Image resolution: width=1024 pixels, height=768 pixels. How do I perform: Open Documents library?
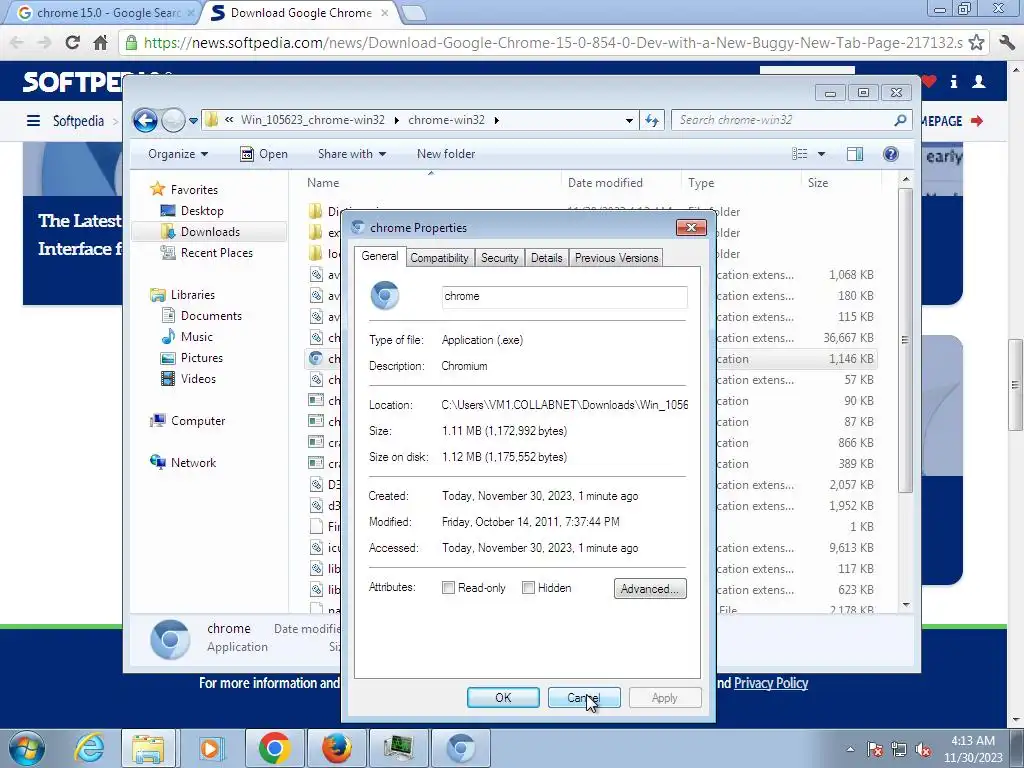[211, 316]
